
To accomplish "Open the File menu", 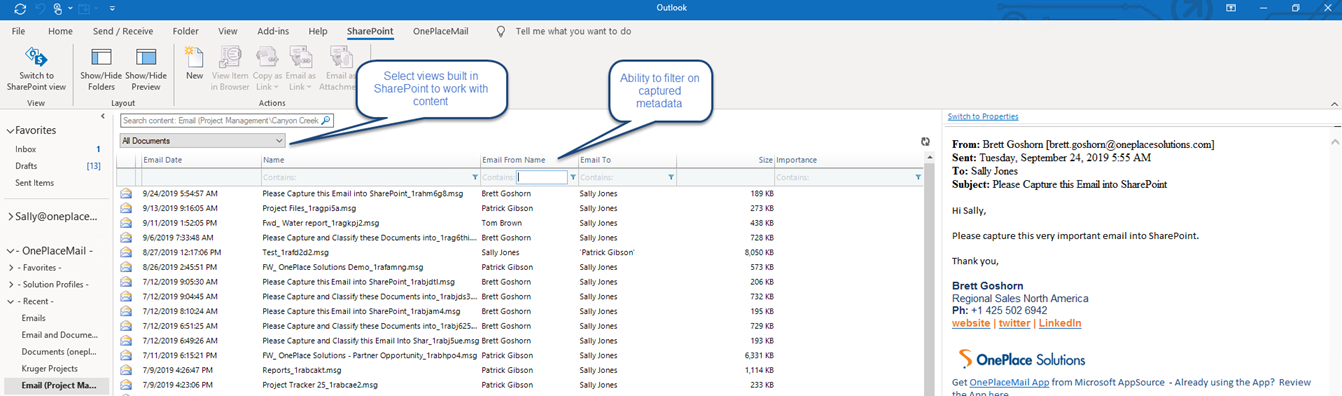I will coord(19,31).
